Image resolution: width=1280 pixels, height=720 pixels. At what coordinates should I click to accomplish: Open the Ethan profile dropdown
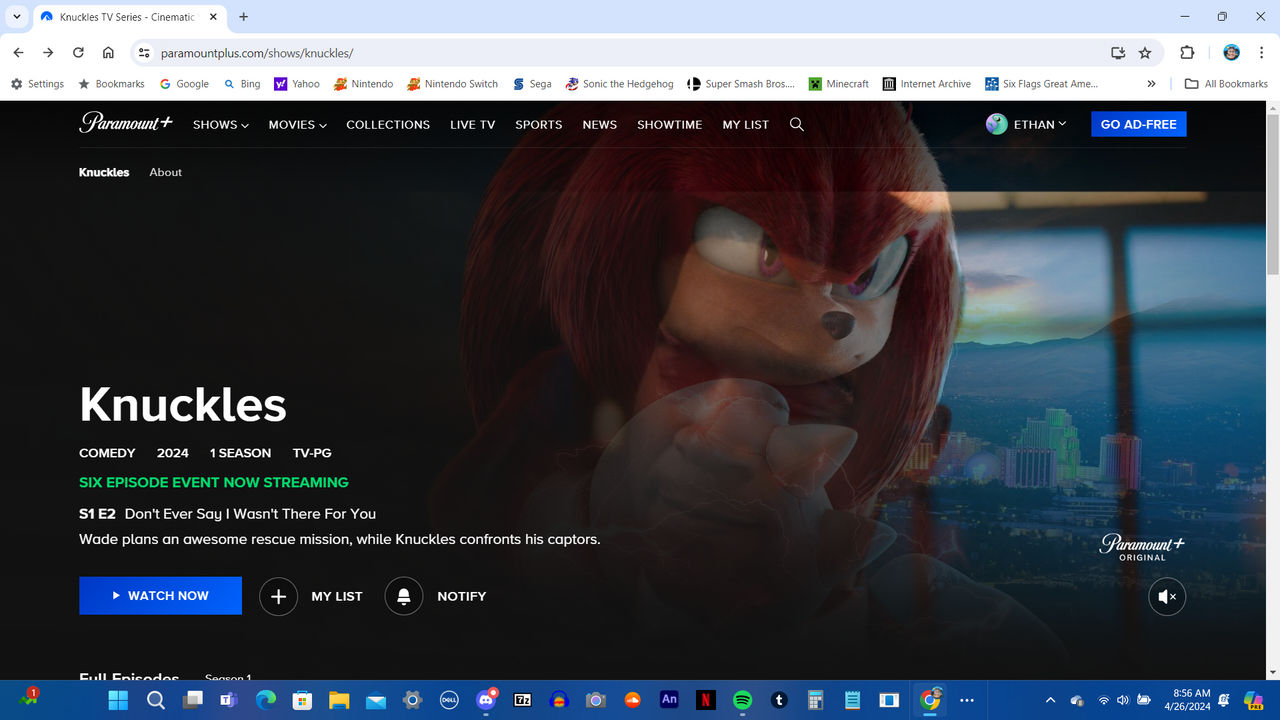(x=1026, y=124)
